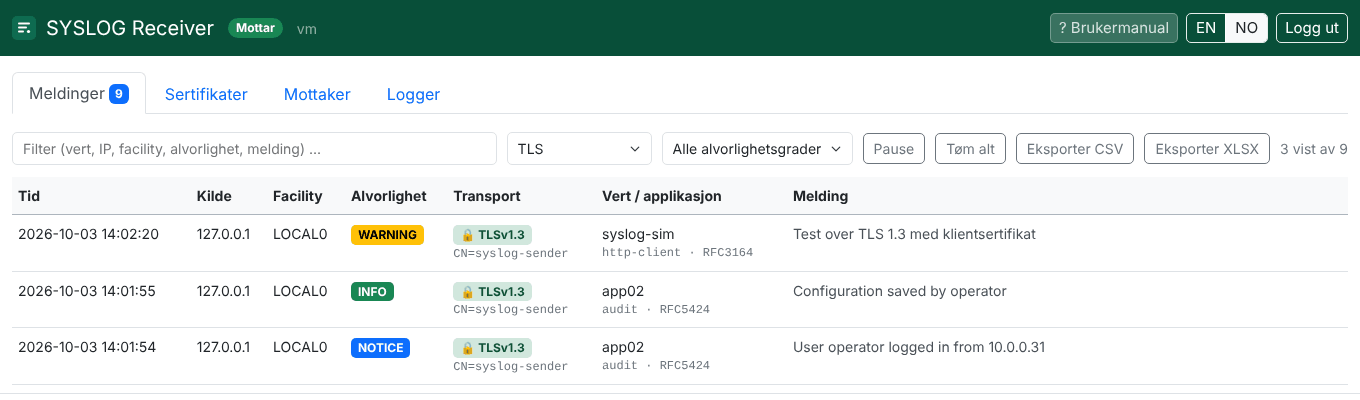Open the Alle alvorlighetsgrader dropdown

point(757,149)
